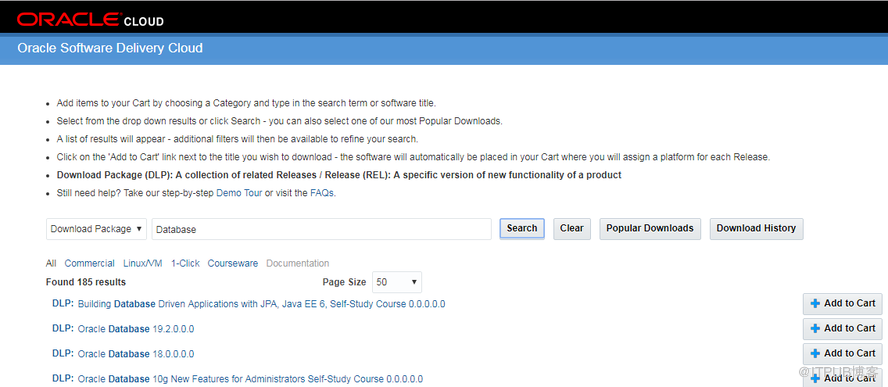The width and height of the screenshot is (888, 387).
Task: Open the Demo Tour link
Action: coord(239,193)
